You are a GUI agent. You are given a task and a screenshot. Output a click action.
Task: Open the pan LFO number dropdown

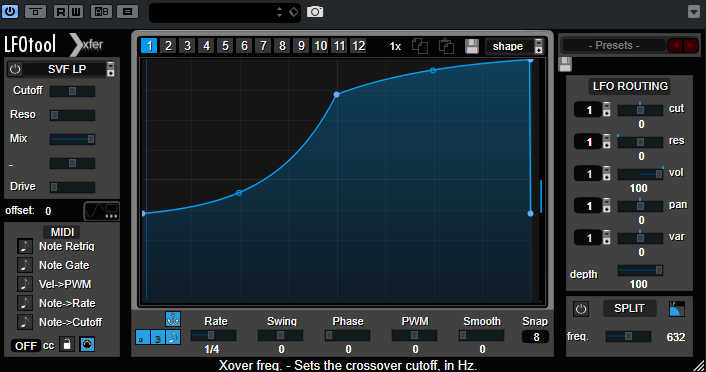tap(606, 205)
